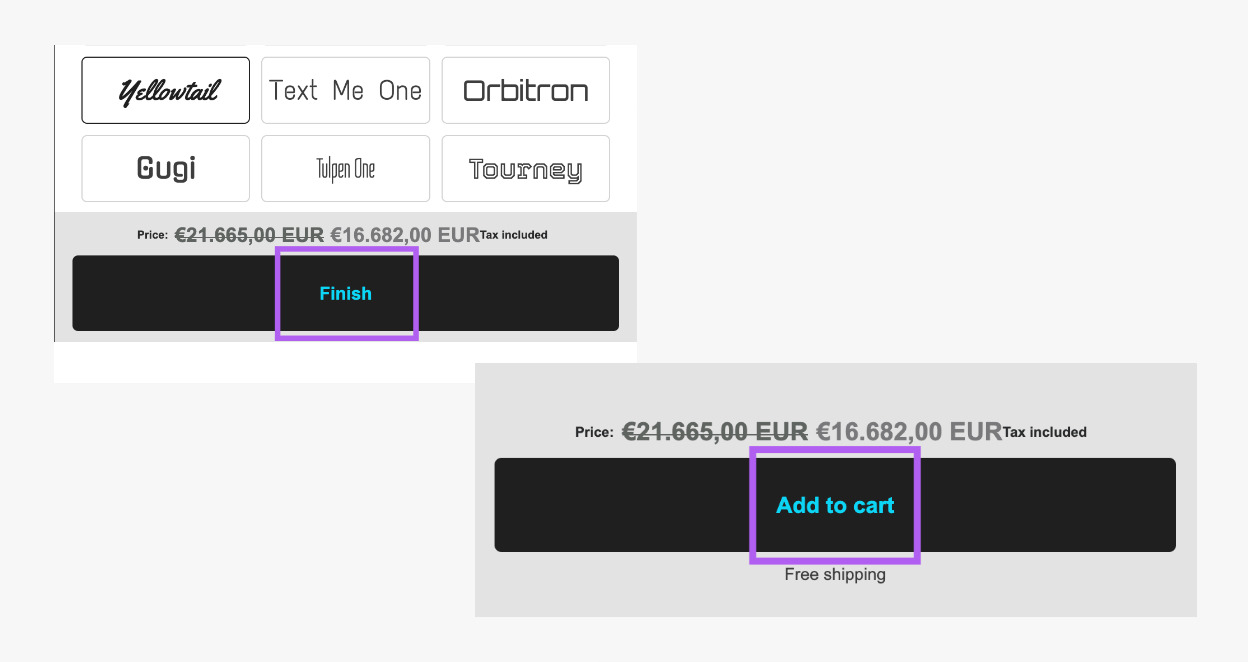Click €16.682,00 sale price above Finish button
Screen dimensions: 1248x662
[404, 235]
